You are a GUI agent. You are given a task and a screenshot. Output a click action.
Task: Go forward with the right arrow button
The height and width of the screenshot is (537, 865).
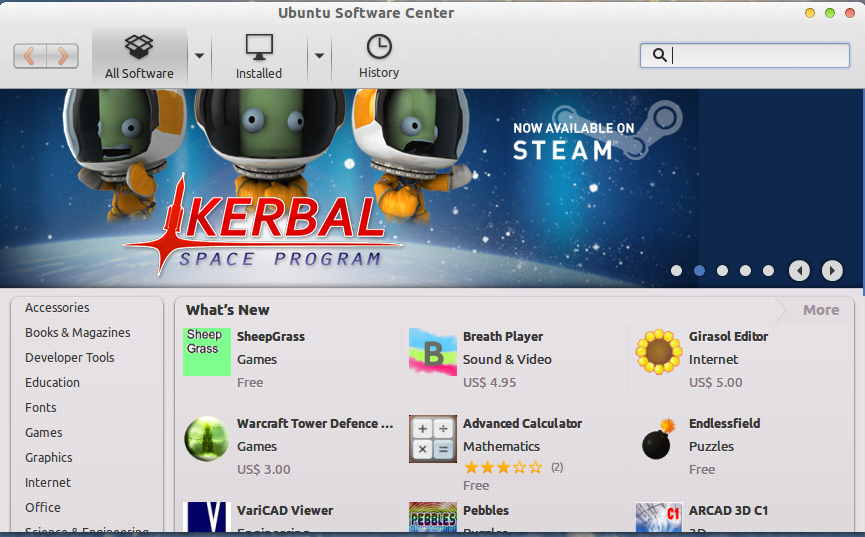[62, 56]
